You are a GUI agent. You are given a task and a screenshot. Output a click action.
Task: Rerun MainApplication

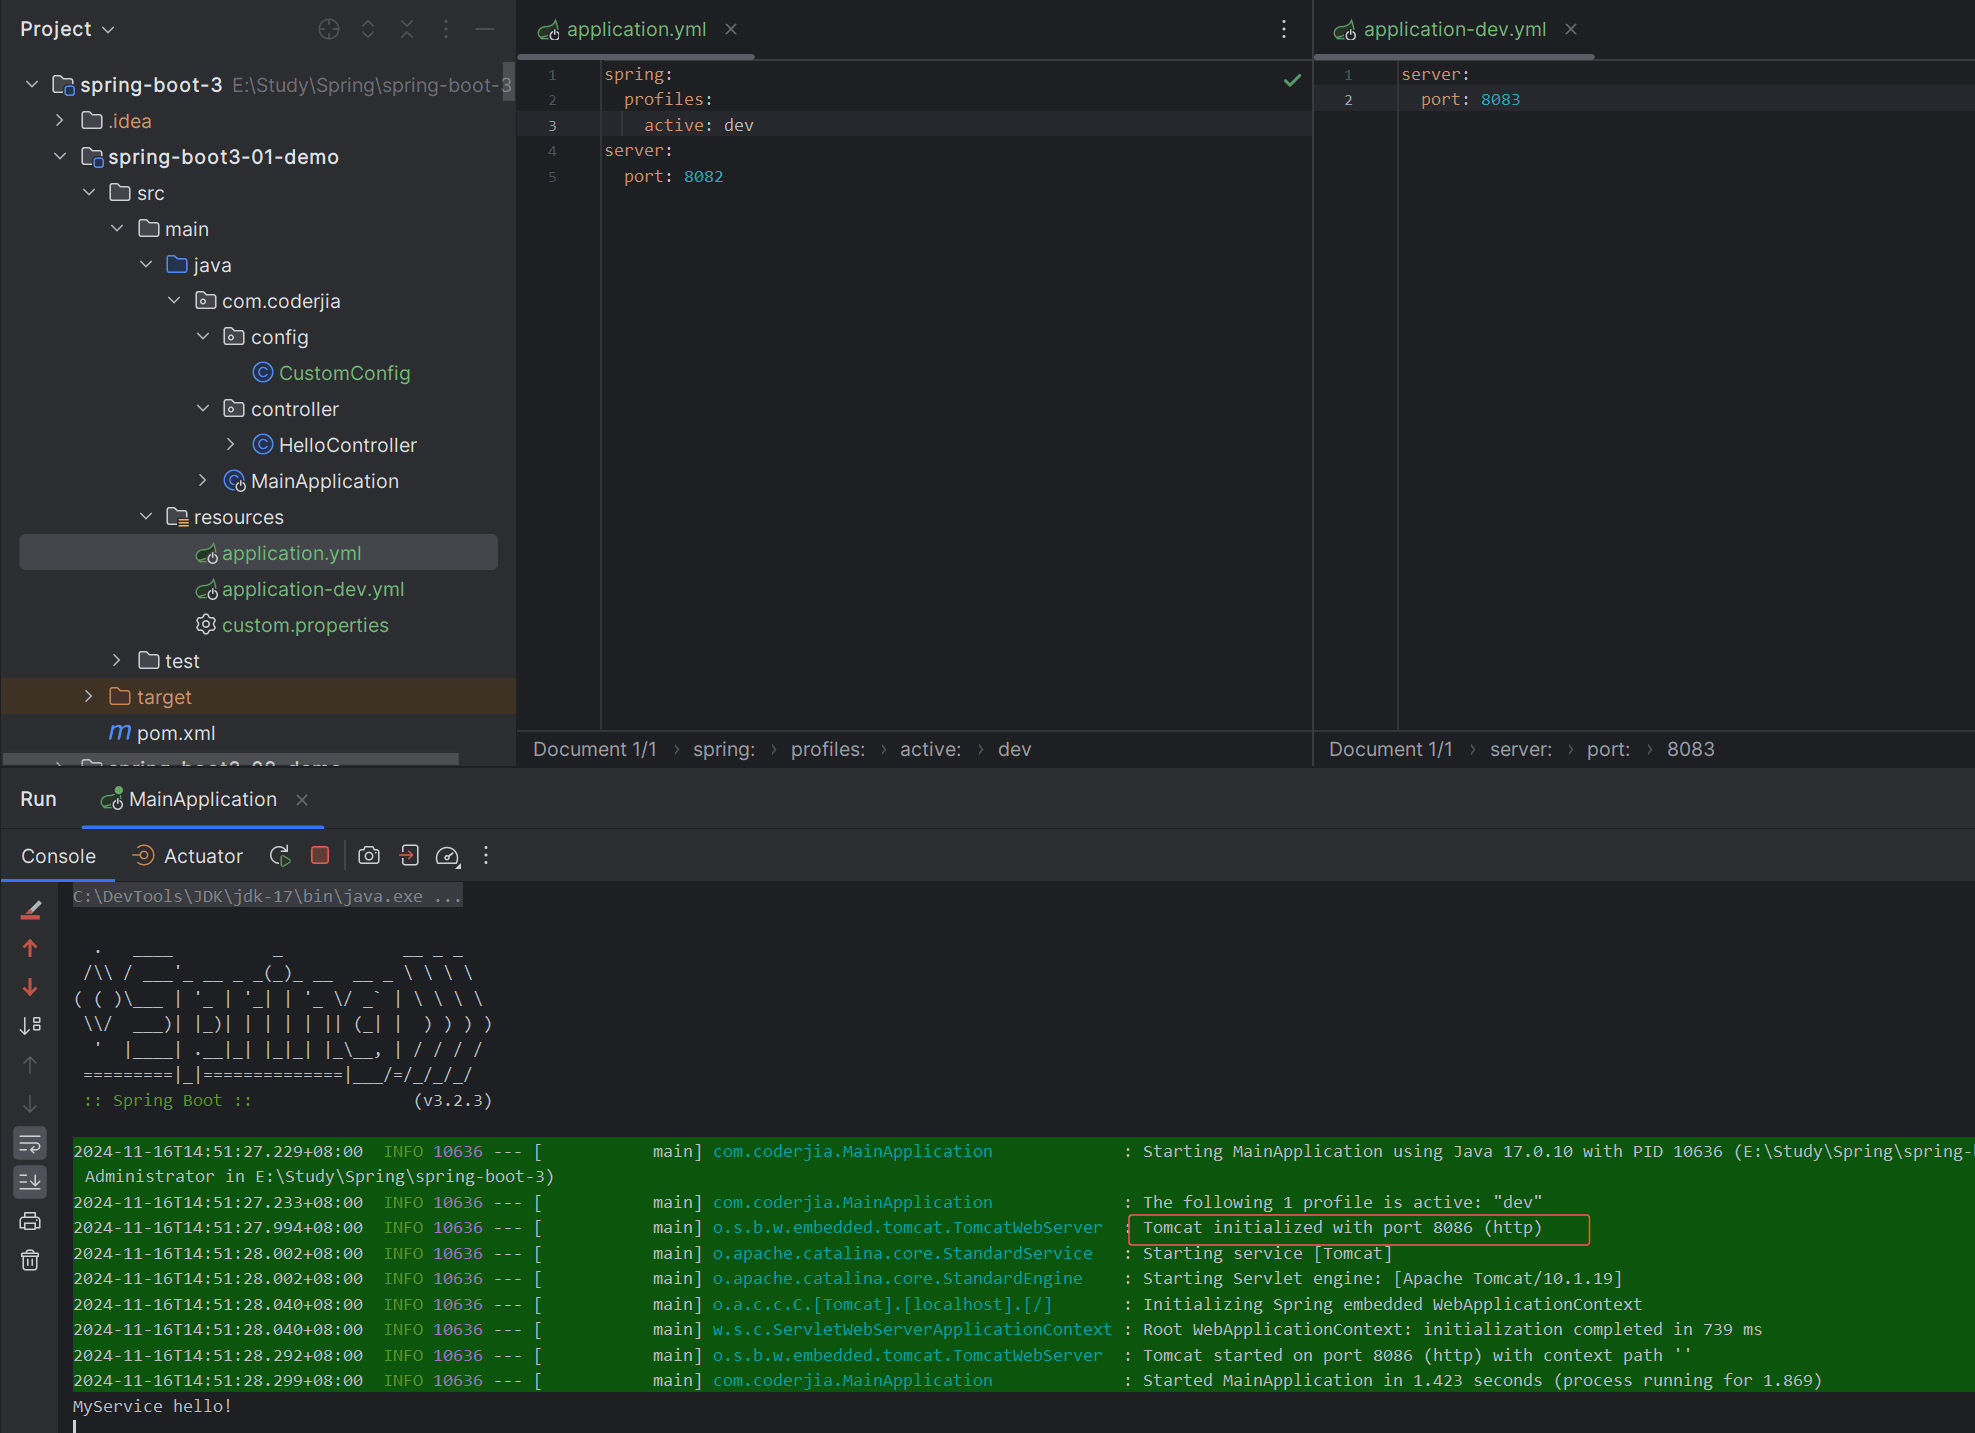[x=280, y=856]
